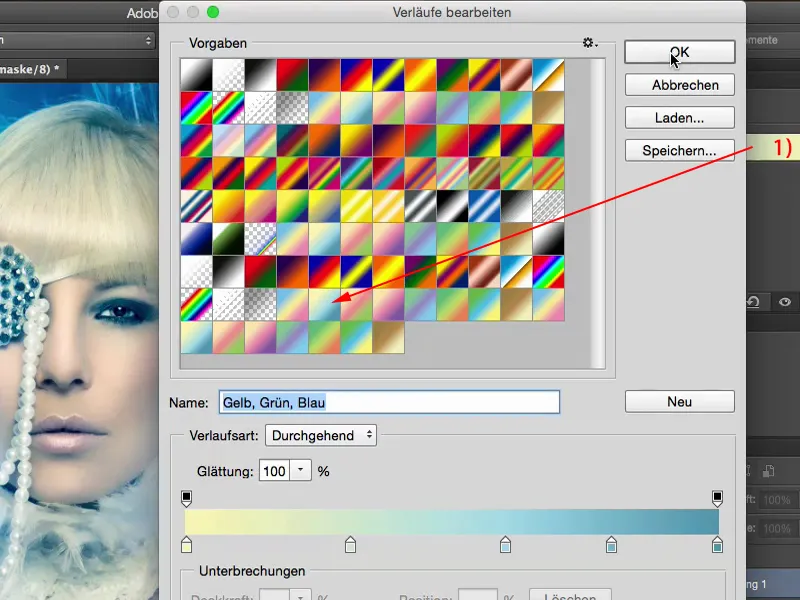Screen dimensions: 800x600
Task: Select checkered neutral-density preset in second row
Action: click(x=292, y=108)
